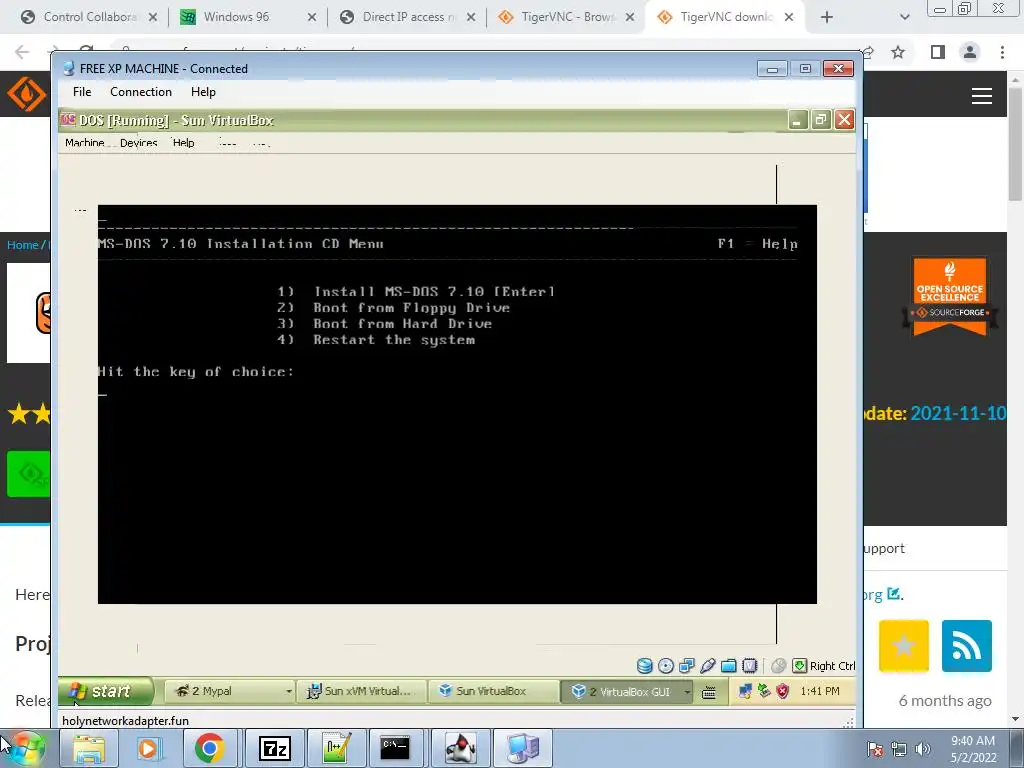Click inside the DOS installation menu screen
Screen dimensions: 1024x768
click(457, 404)
